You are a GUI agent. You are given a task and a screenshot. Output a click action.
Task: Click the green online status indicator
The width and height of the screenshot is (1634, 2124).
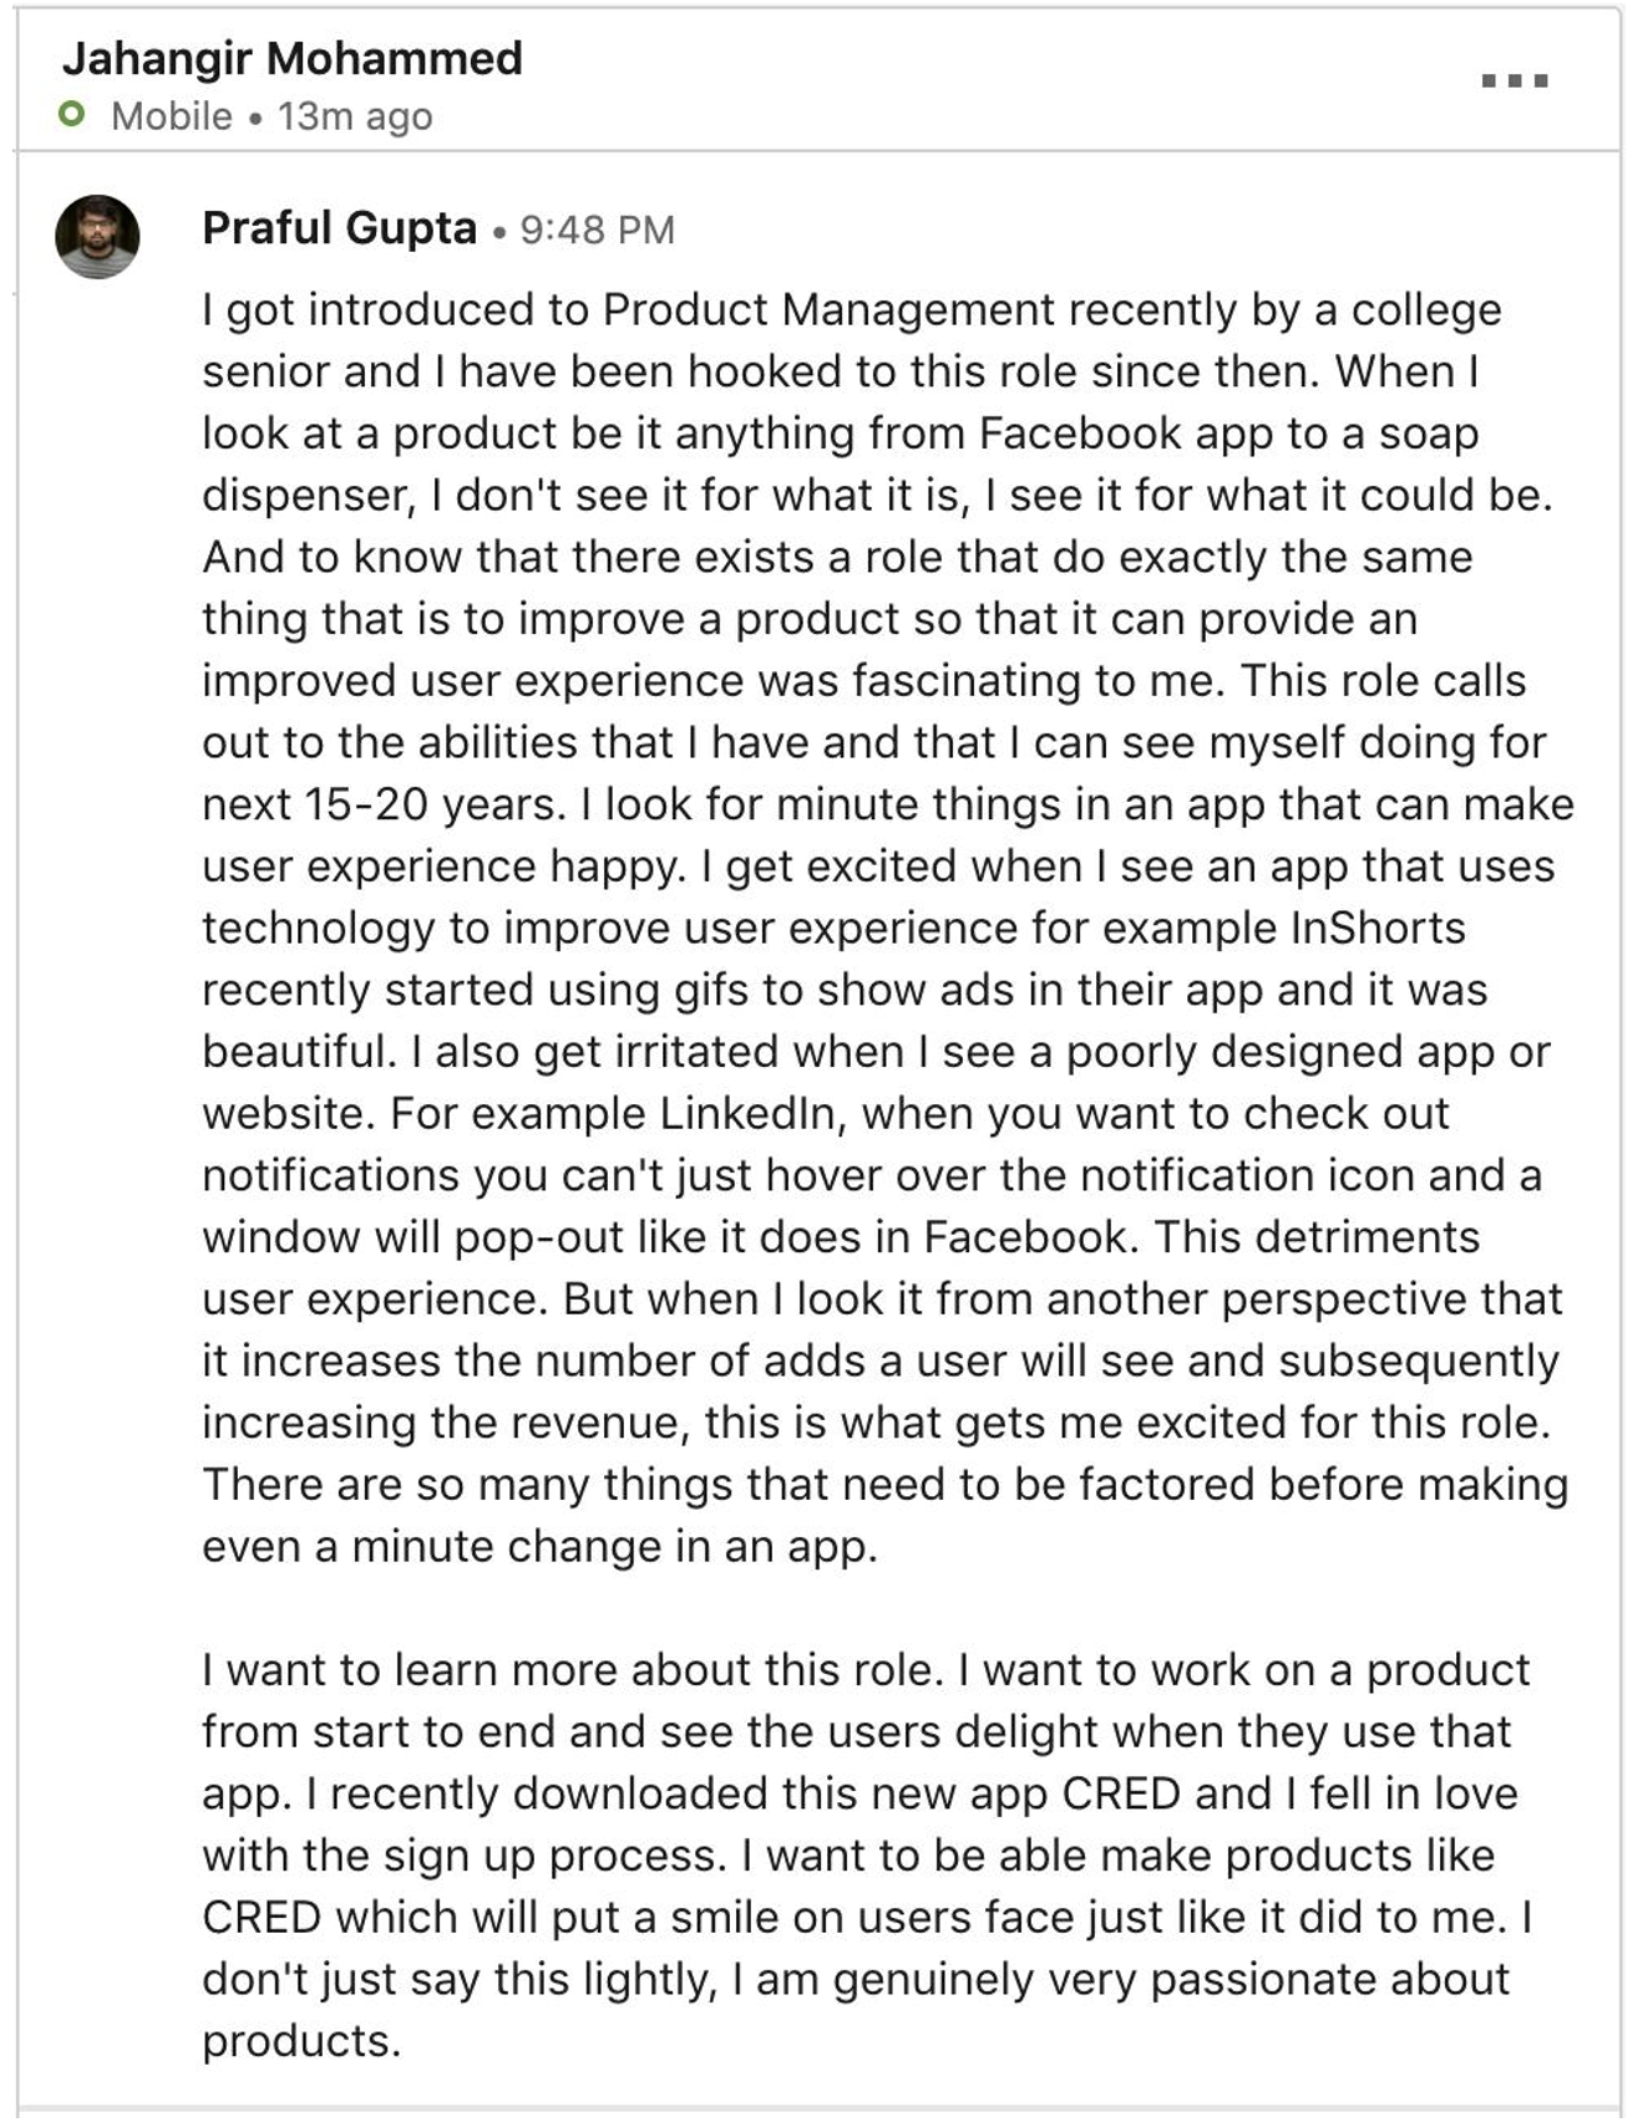tap(71, 115)
